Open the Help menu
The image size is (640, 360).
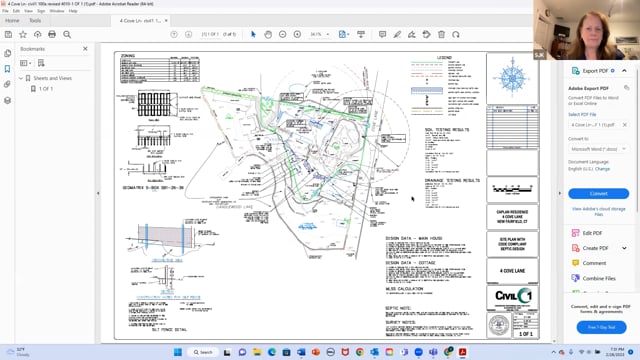tap(73, 11)
